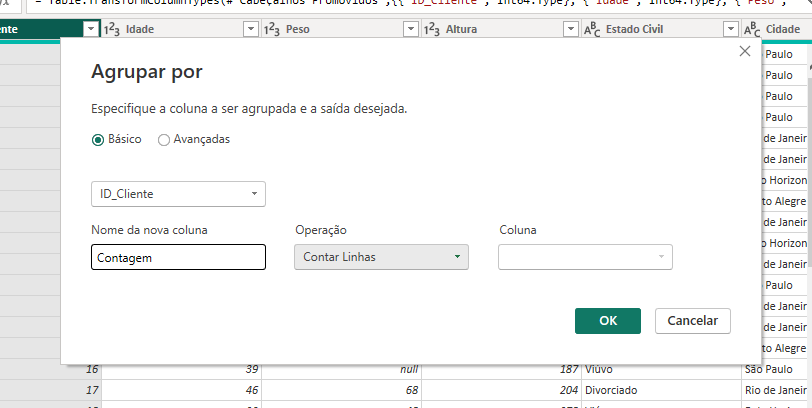Open the ID_Cliente grouping column dropdown
Viewport: 812px width, 408px height.
178,194
